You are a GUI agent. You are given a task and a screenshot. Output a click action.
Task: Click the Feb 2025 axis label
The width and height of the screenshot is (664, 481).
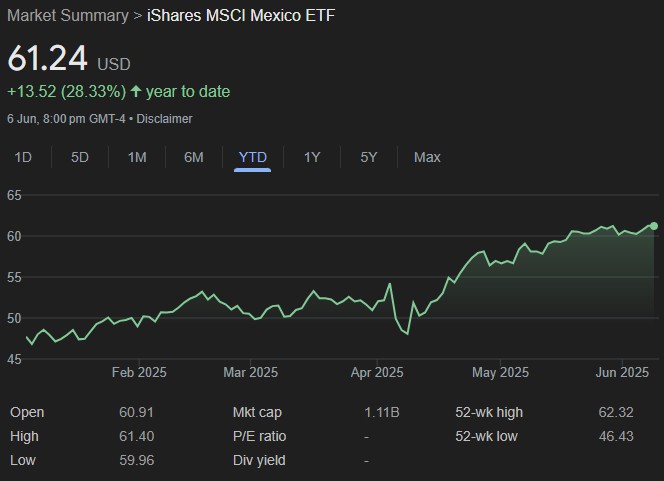[139, 373]
